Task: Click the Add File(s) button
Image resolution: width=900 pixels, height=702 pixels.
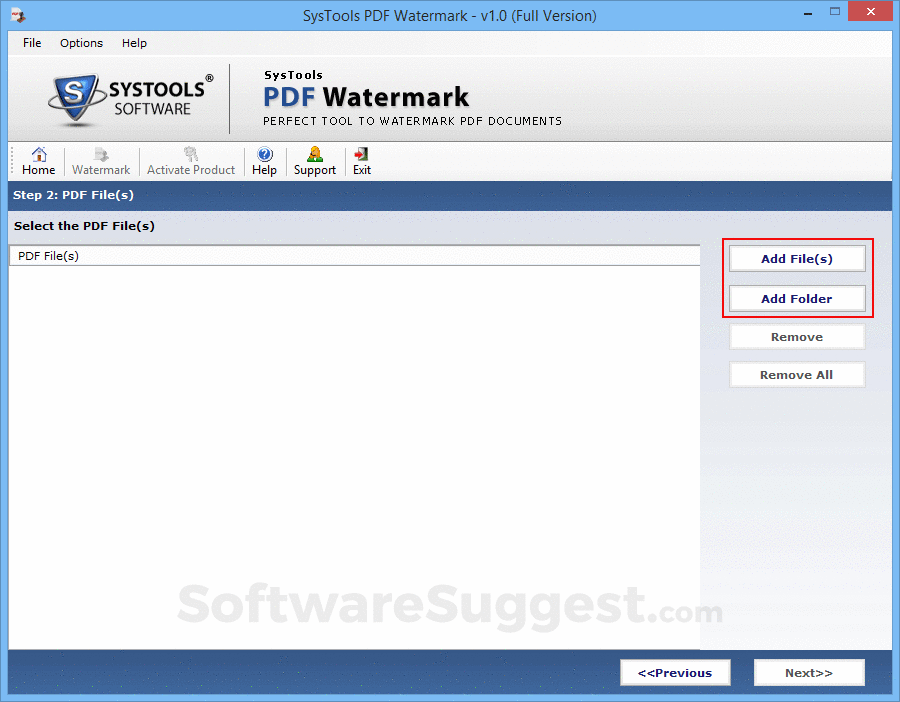Action: coord(797,259)
